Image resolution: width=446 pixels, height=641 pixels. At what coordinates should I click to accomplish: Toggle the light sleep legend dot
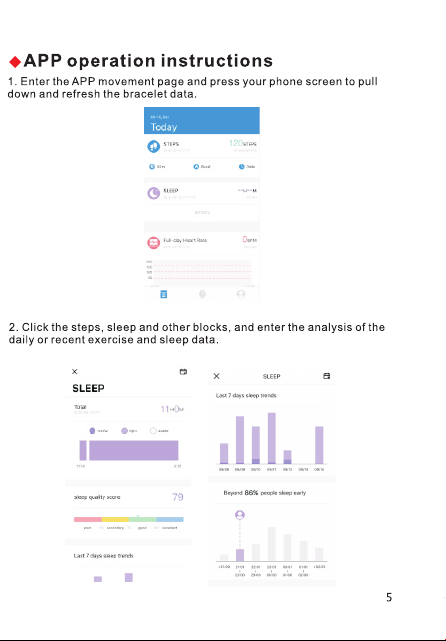[x=124, y=430]
